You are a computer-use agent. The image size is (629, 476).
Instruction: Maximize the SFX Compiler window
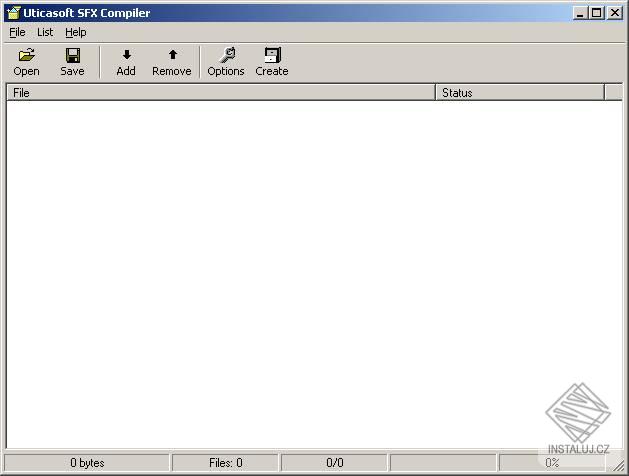point(597,13)
